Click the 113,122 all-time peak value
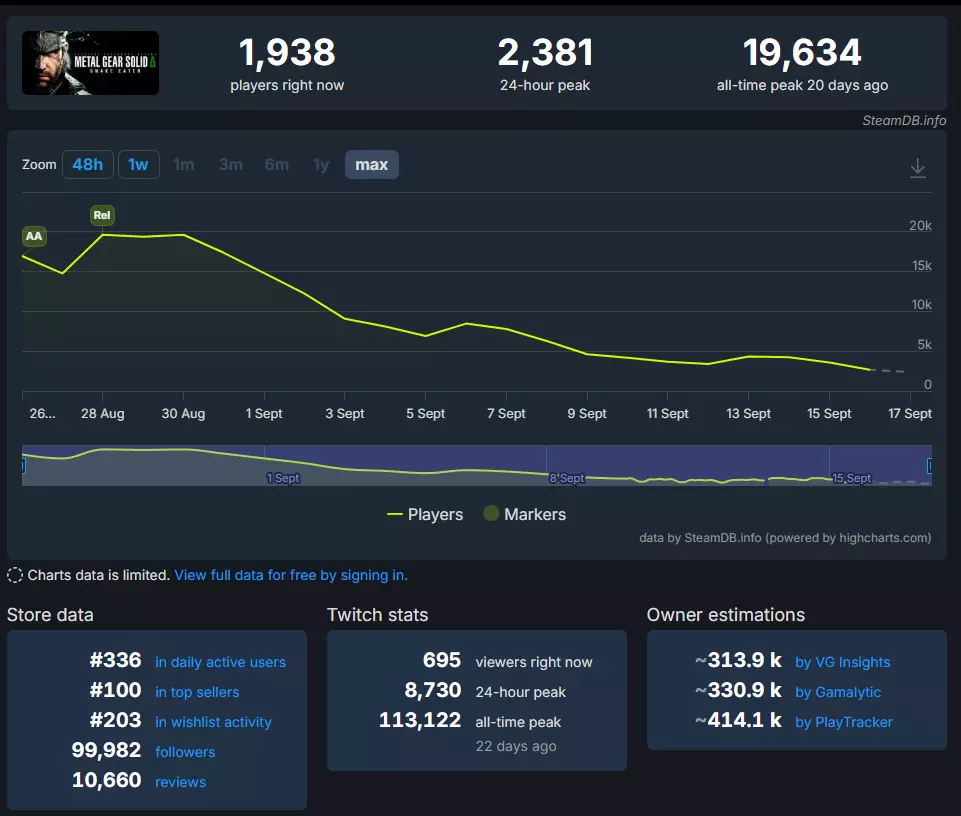The height and width of the screenshot is (816, 961). (x=420, y=720)
